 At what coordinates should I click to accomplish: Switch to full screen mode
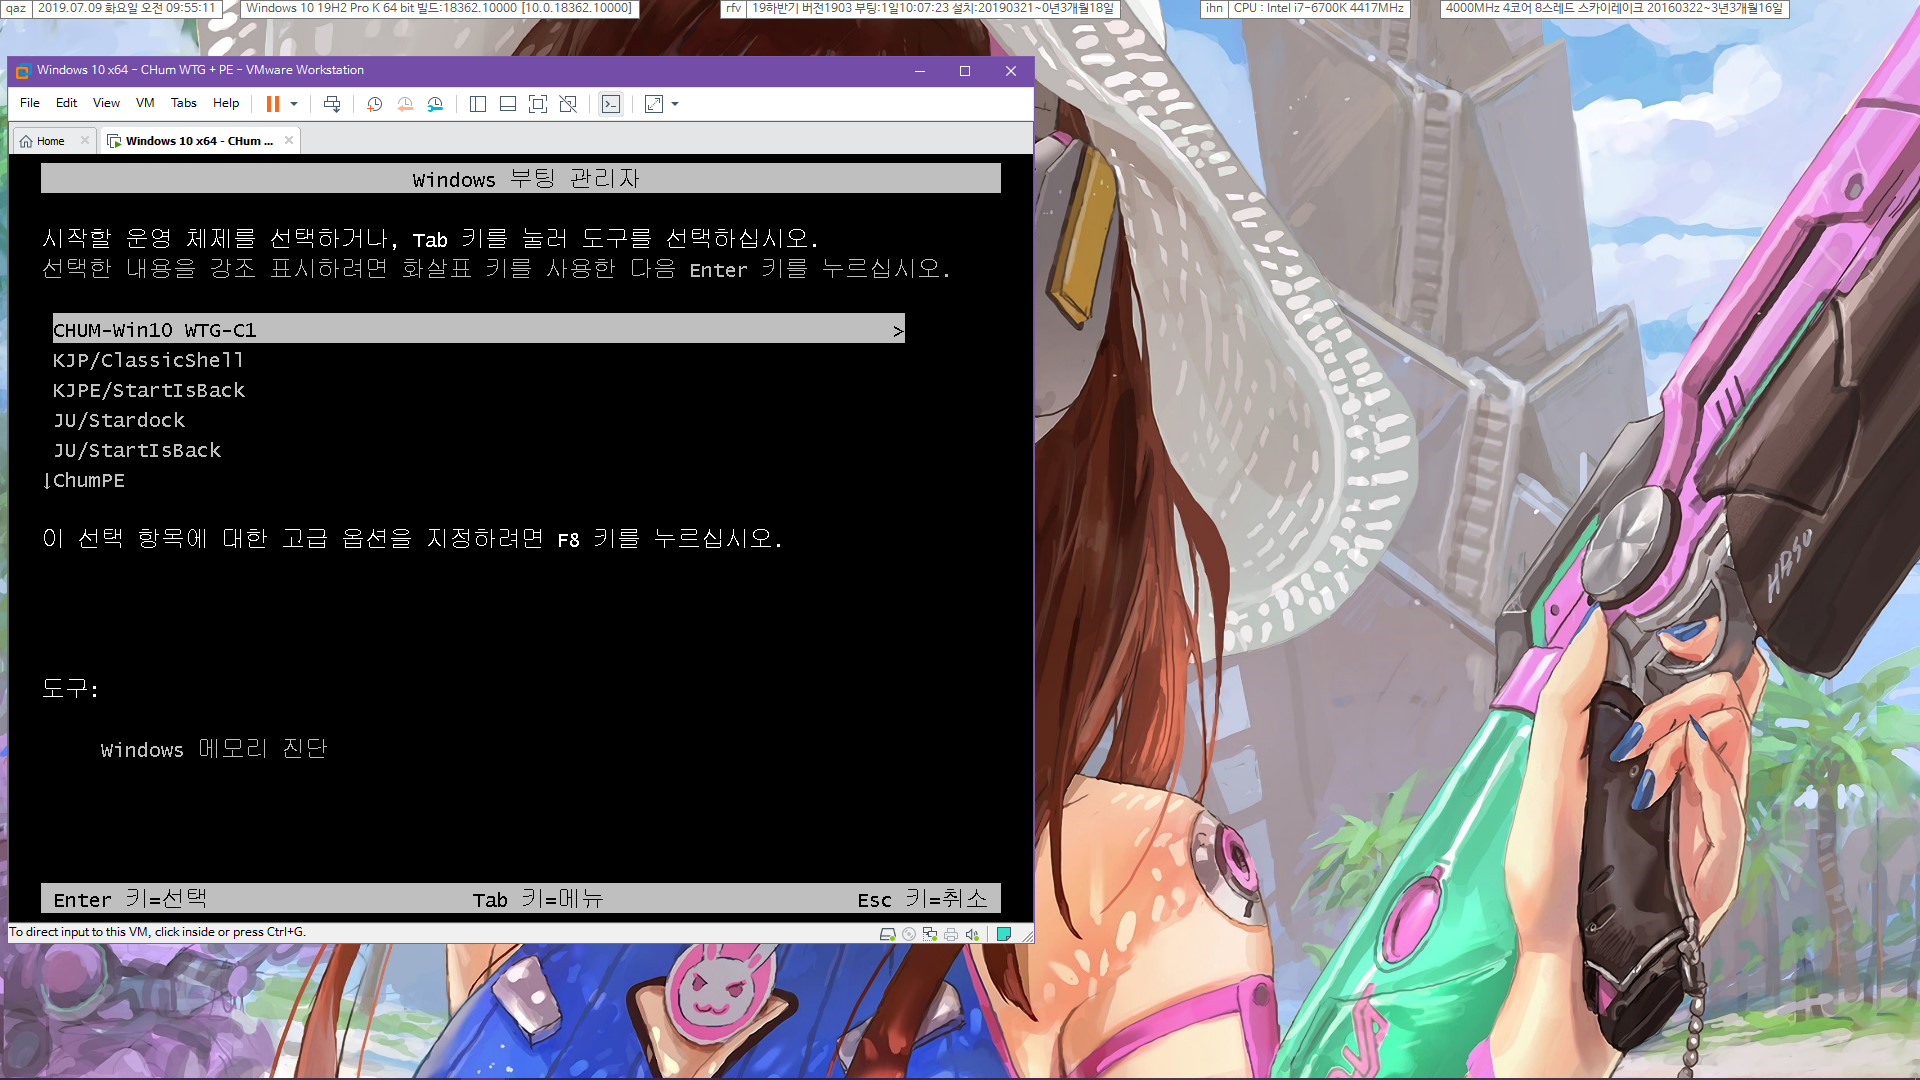coord(538,104)
